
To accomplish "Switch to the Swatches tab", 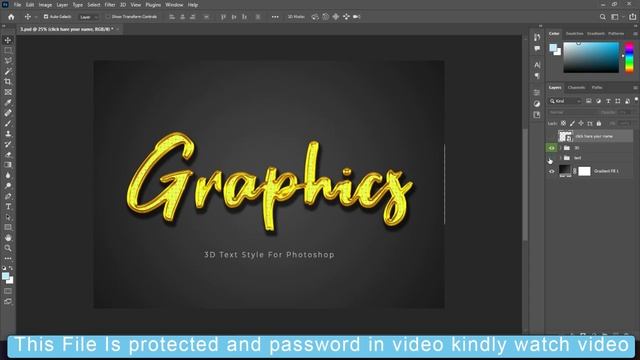I will [x=574, y=33].
